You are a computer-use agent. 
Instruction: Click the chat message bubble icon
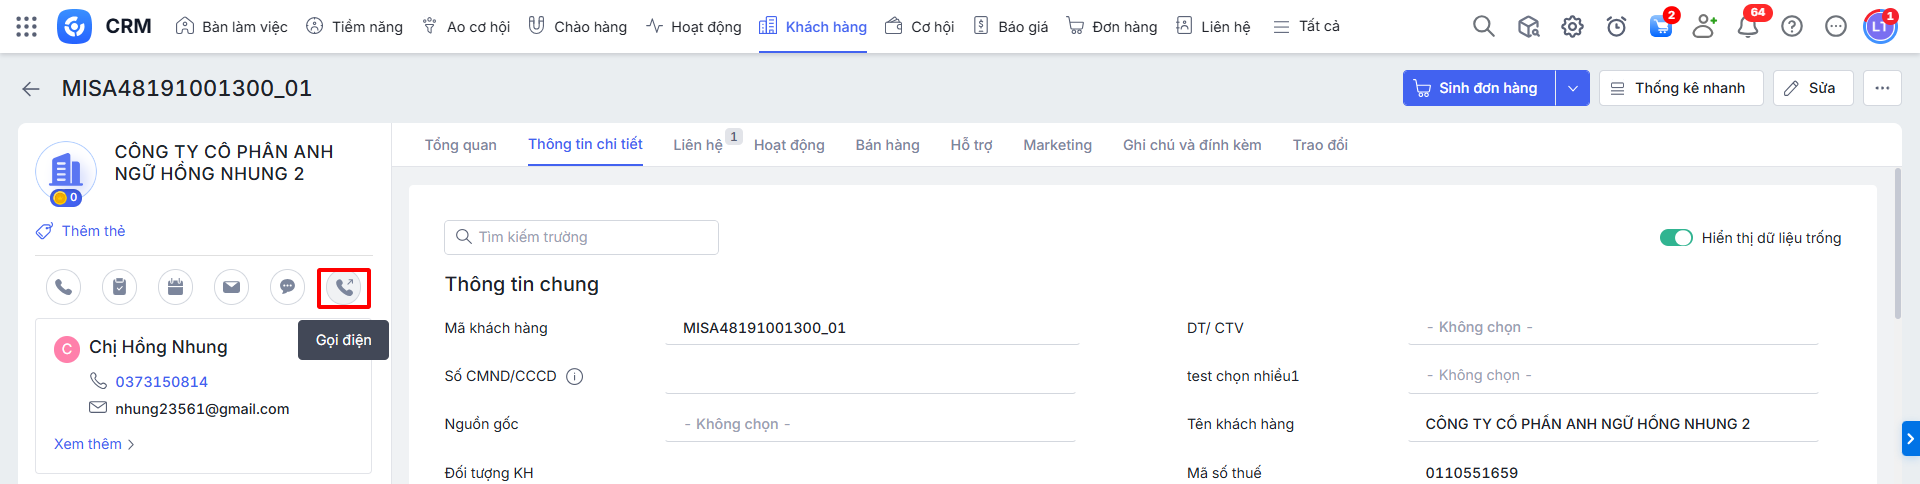point(287,288)
